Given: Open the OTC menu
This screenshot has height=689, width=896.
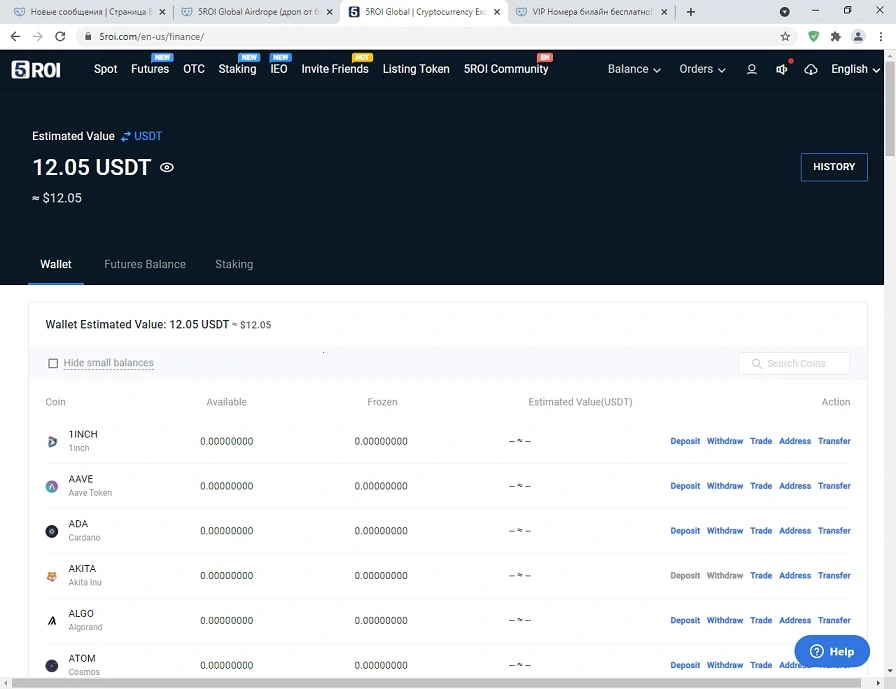Looking at the screenshot, I should [194, 69].
